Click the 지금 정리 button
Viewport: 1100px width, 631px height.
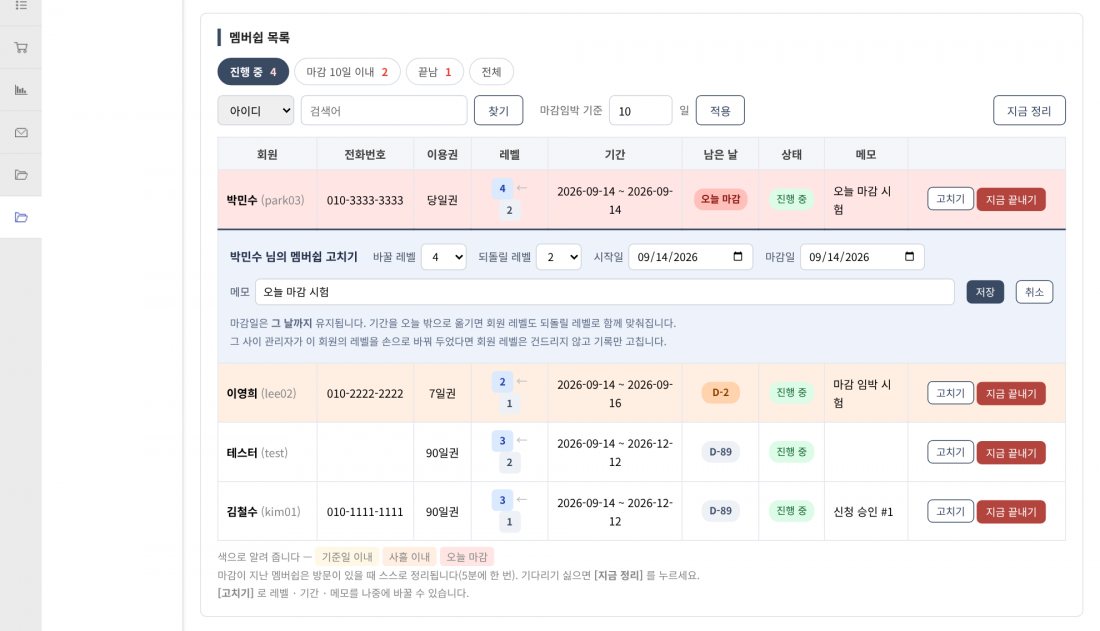1029,110
